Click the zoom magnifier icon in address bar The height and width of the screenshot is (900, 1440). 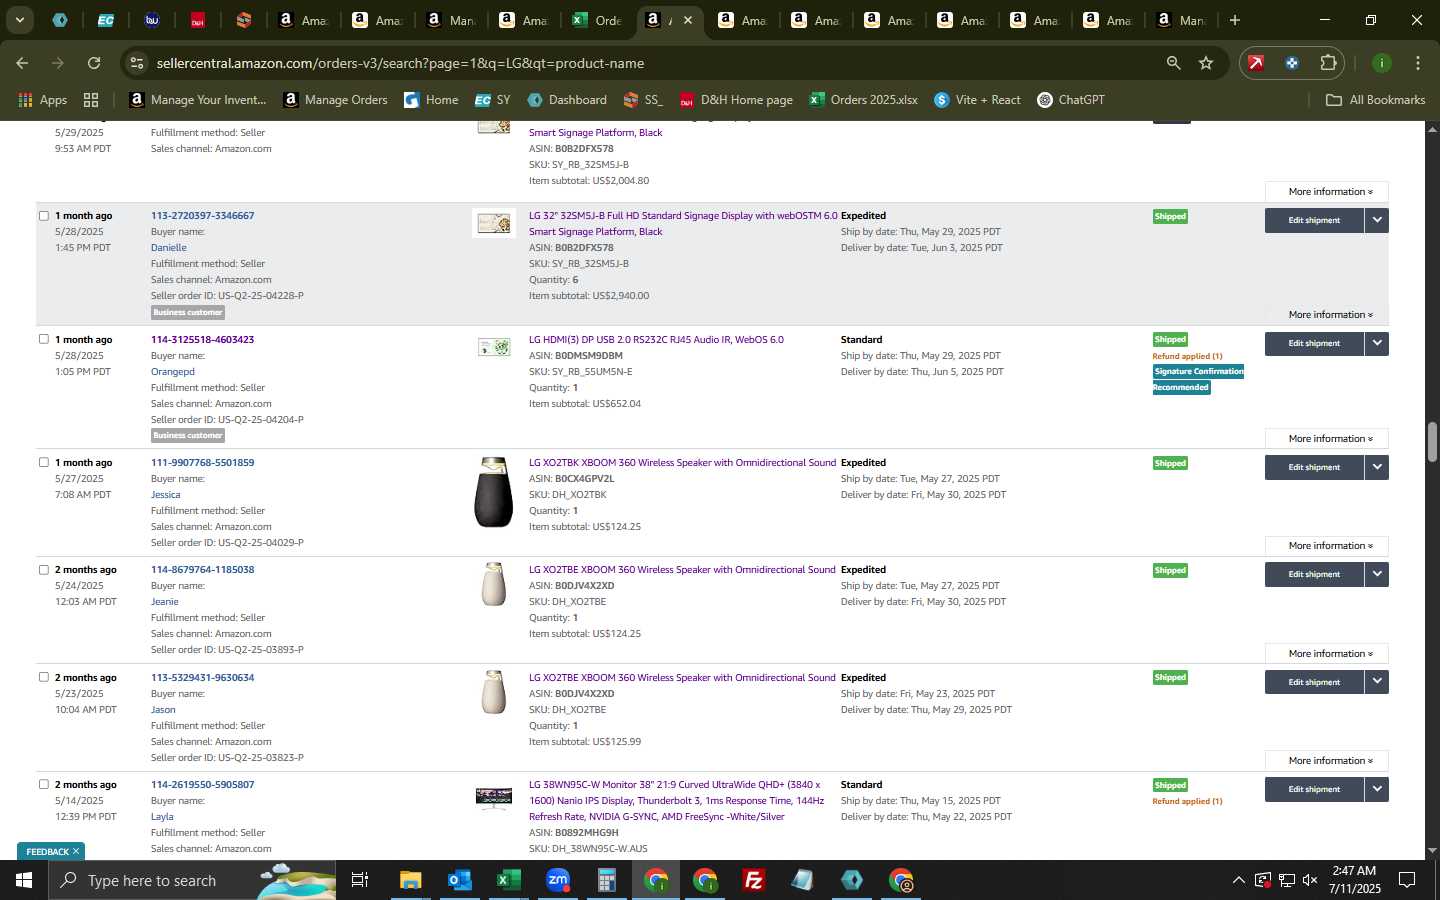point(1173,63)
